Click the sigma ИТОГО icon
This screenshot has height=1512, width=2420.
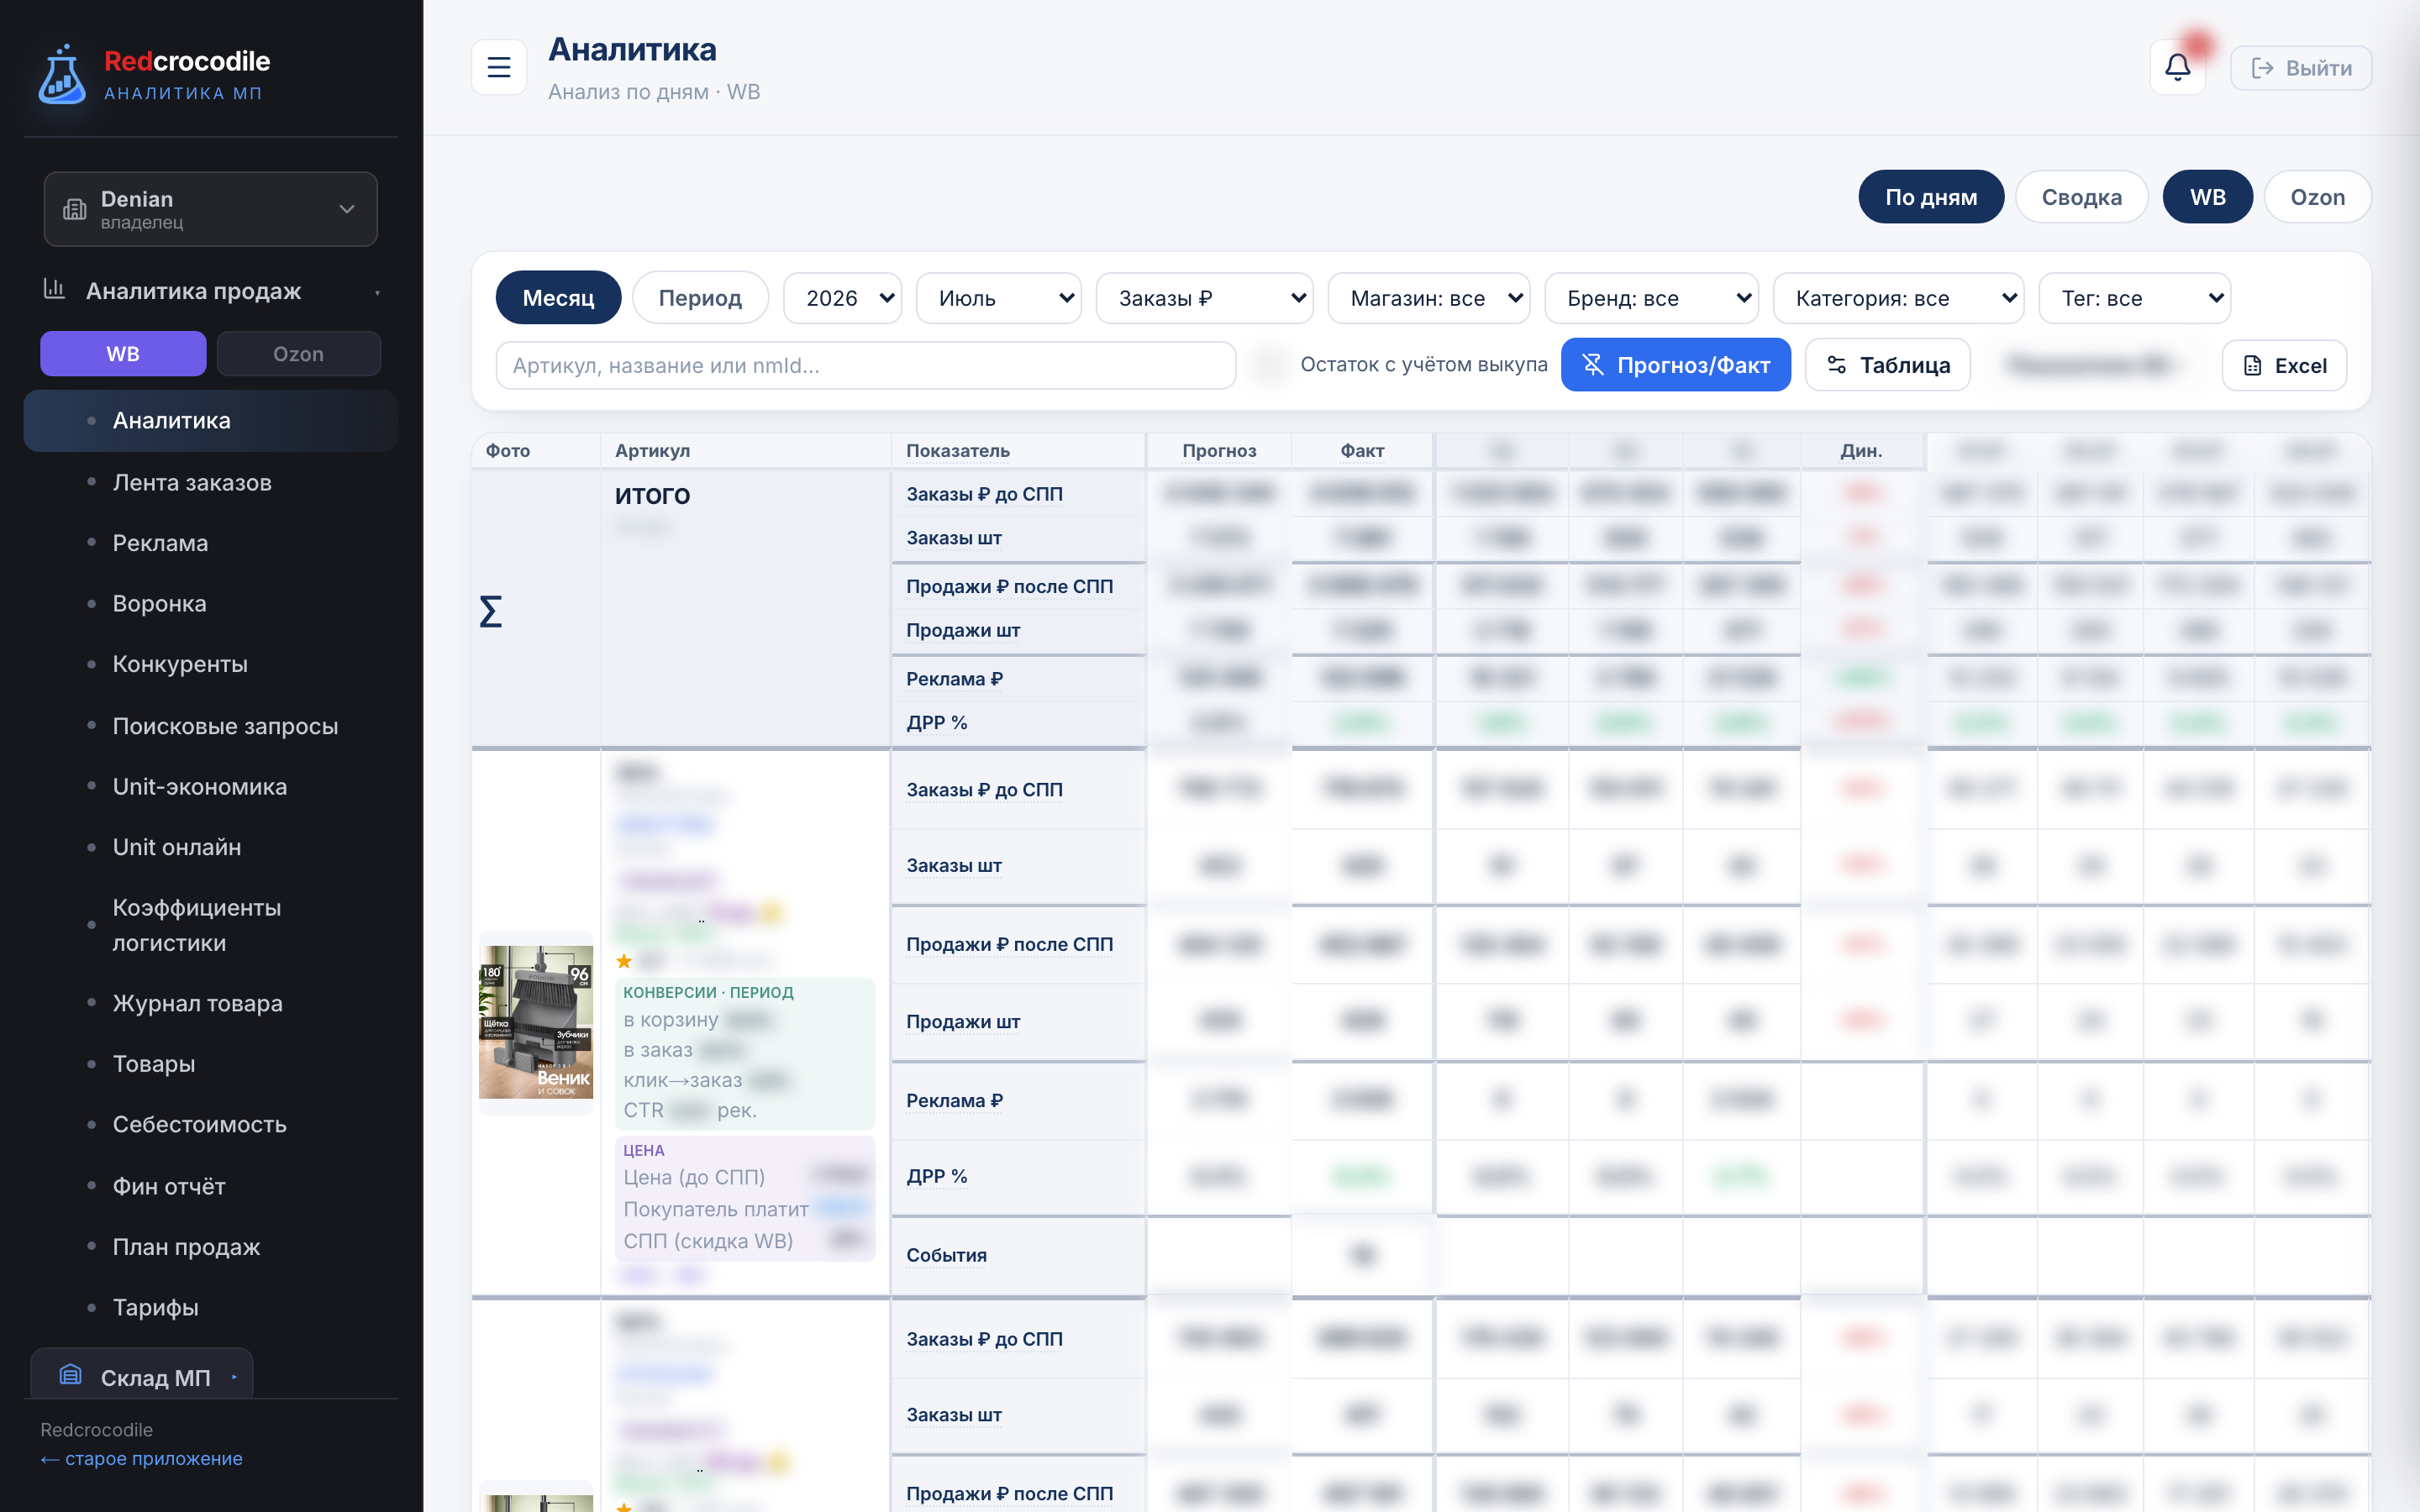pyautogui.click(x=490, y=611)
